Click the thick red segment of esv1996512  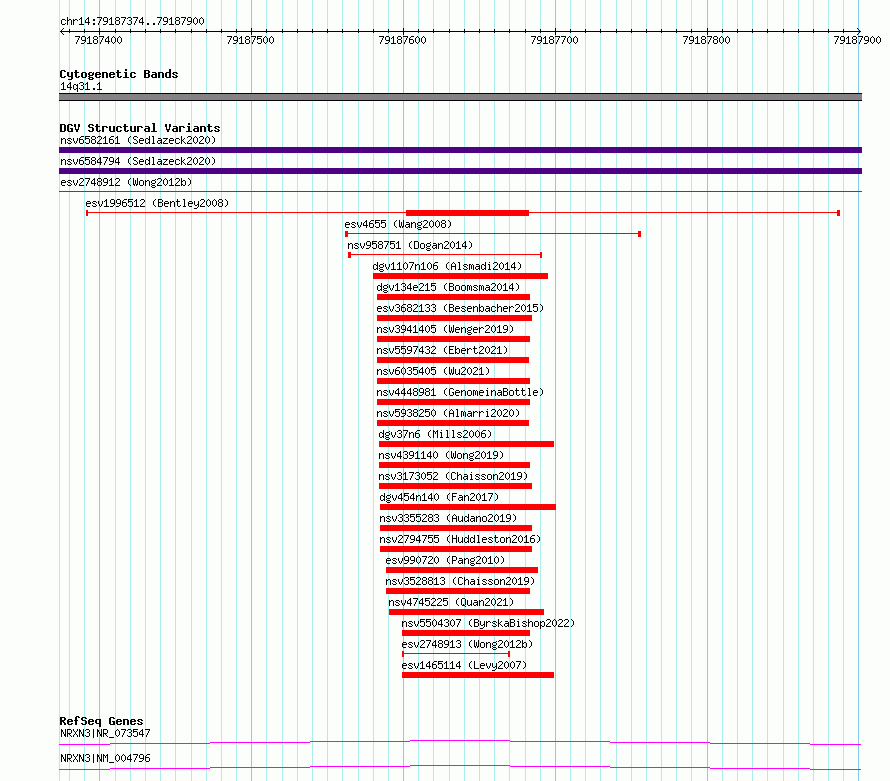pos(467,213)
